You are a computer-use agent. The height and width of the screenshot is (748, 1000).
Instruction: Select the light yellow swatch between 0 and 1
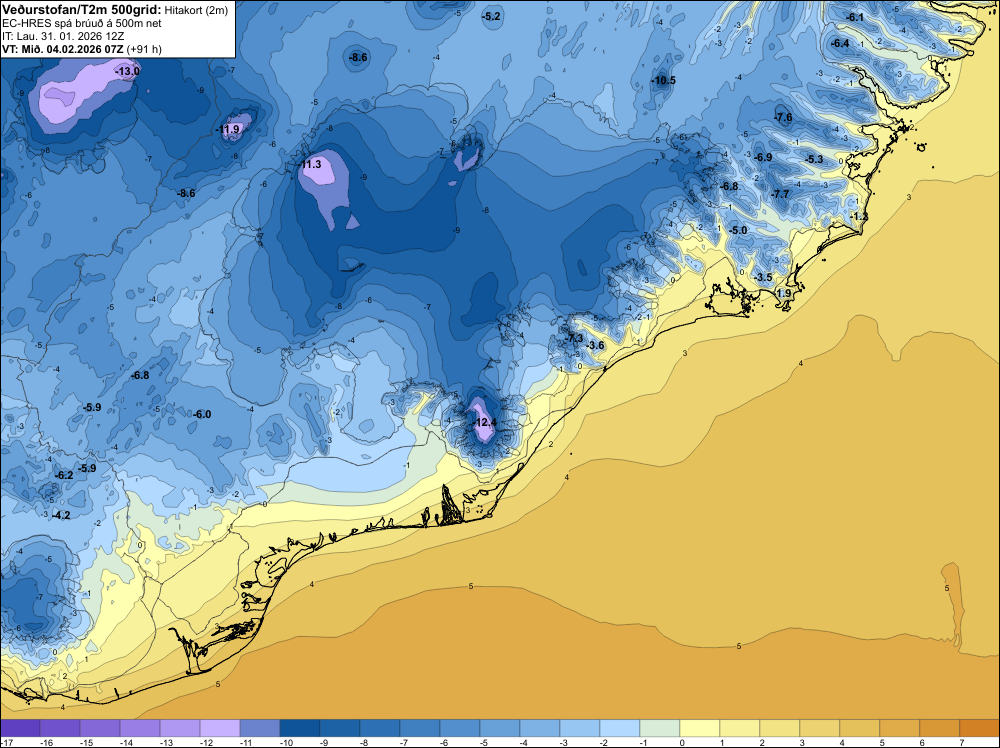click(700, 728)
